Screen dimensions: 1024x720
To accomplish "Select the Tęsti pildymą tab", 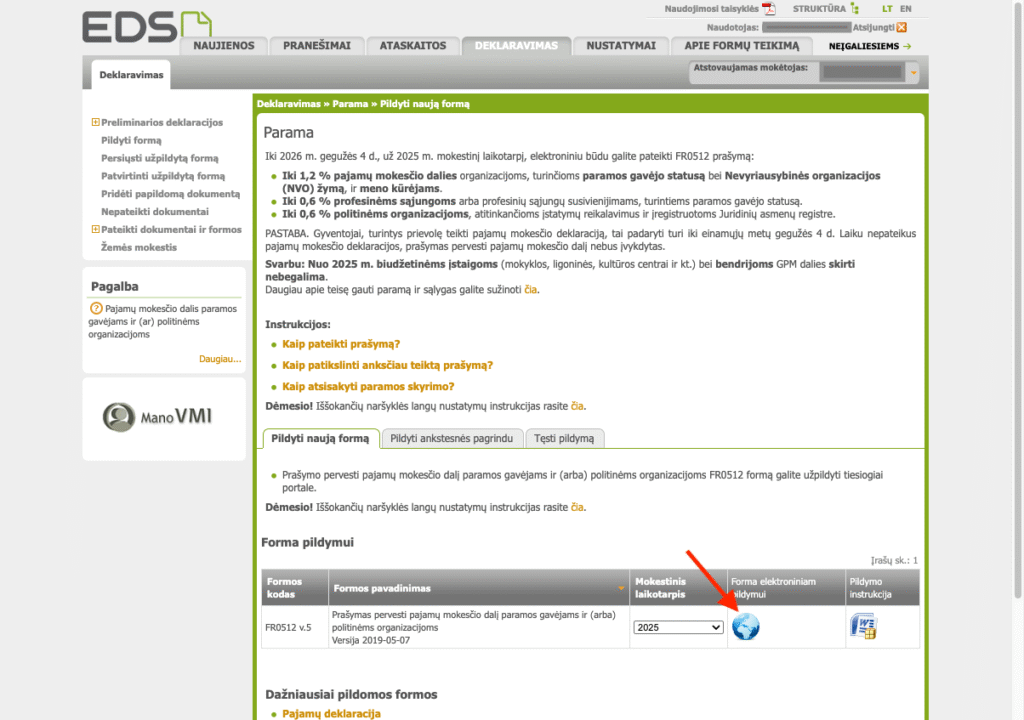I will pos(564,438).
